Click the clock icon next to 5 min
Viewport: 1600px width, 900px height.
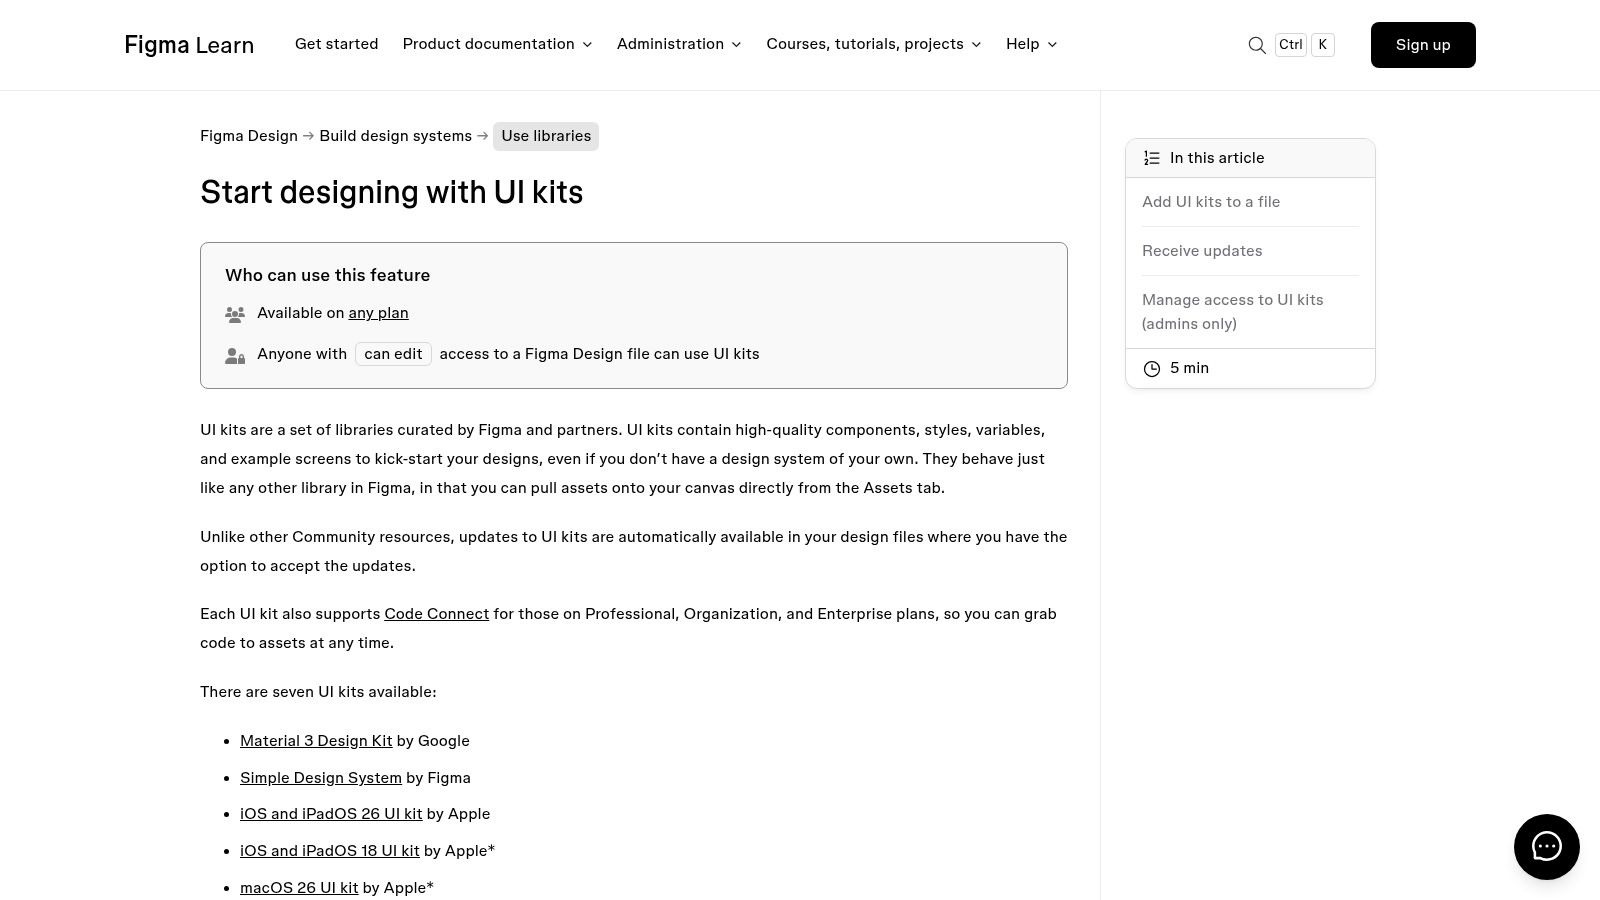(1152, 368)
